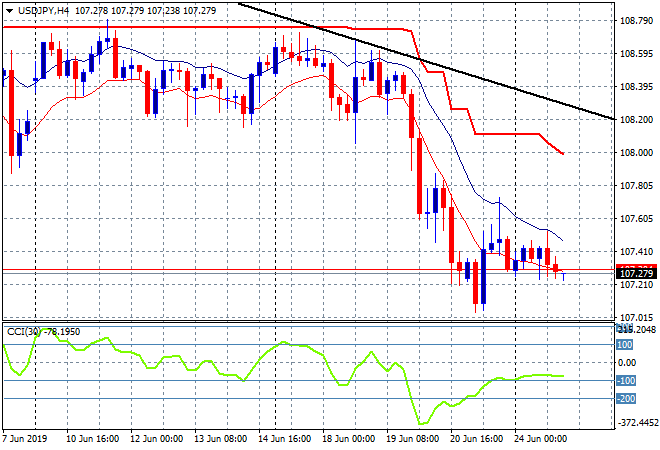Select the CCI(30) -78.1950 indicator label
The width and height of the screenshot is (660, 450).
point(43,332)
